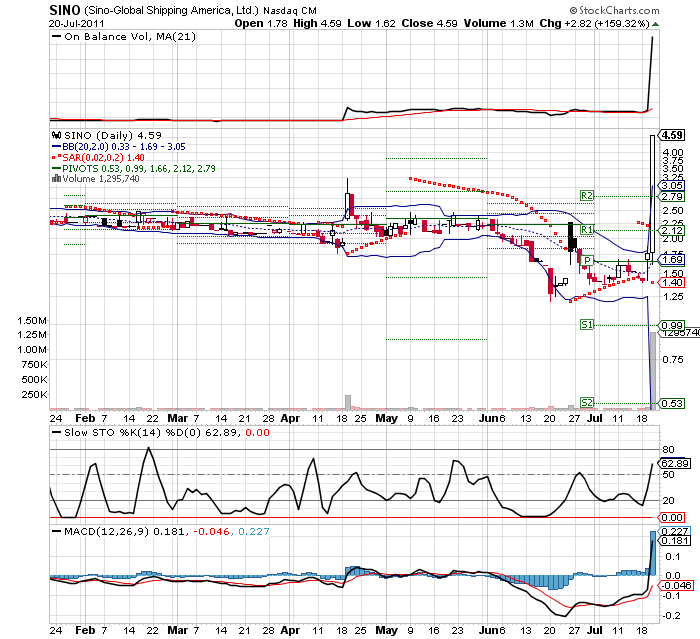The height and width of the screenshot is (639, 700).
Task: Click the Feb label under the MACD panel
Action: (x=85, y=630)
